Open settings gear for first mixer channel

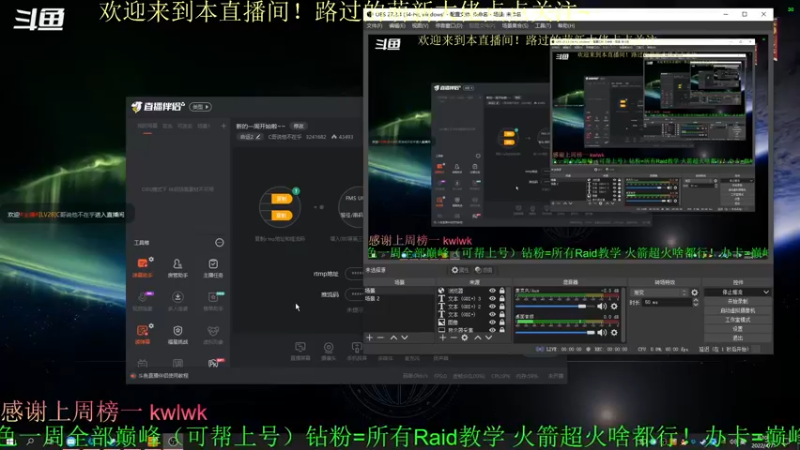click(x=614, y=306)
